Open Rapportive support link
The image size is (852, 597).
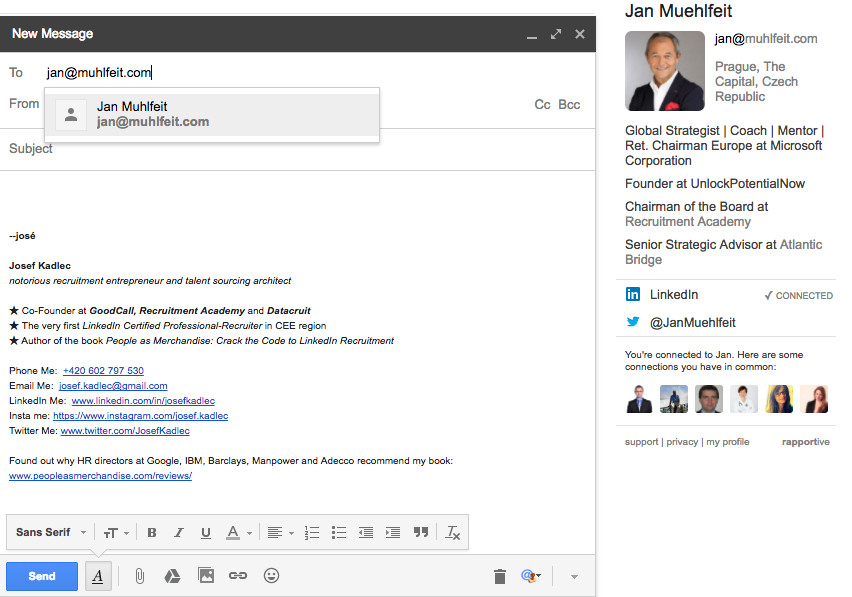(641, 442)
